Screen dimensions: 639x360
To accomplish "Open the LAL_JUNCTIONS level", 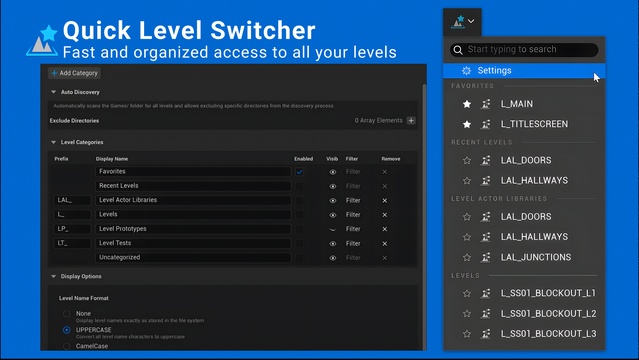I will click(536, 257).
